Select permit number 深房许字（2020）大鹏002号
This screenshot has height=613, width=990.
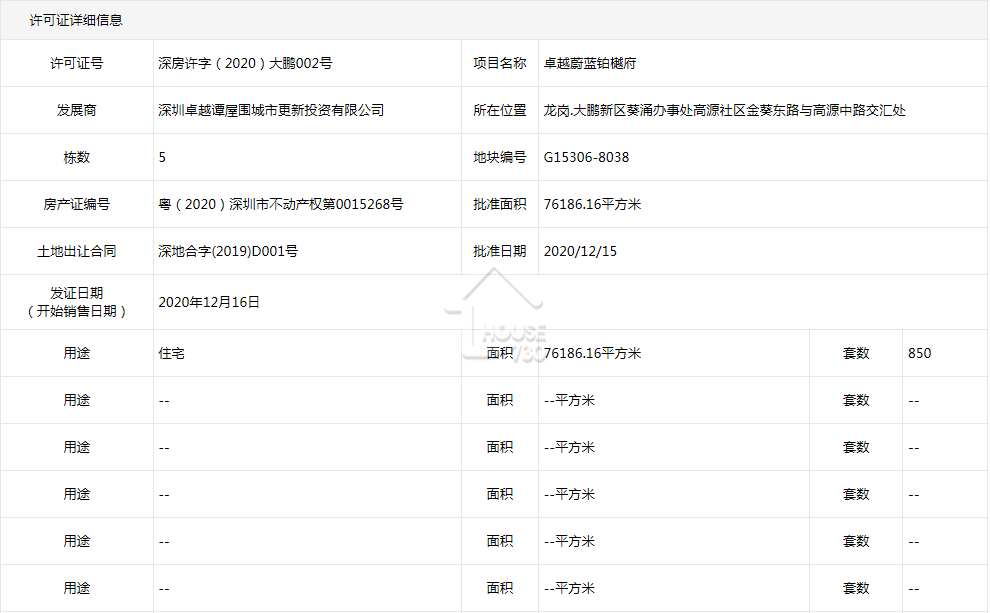(x=245, y=63)
